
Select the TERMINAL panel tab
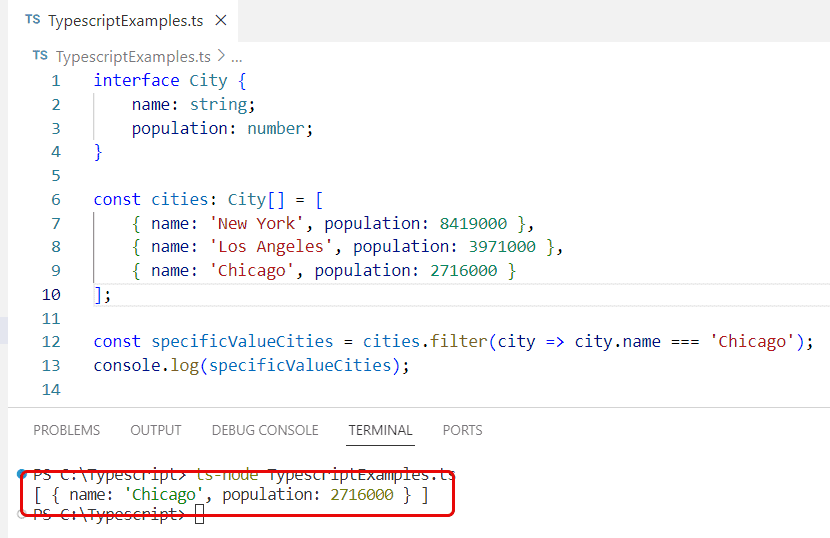(x=380, y=430)
